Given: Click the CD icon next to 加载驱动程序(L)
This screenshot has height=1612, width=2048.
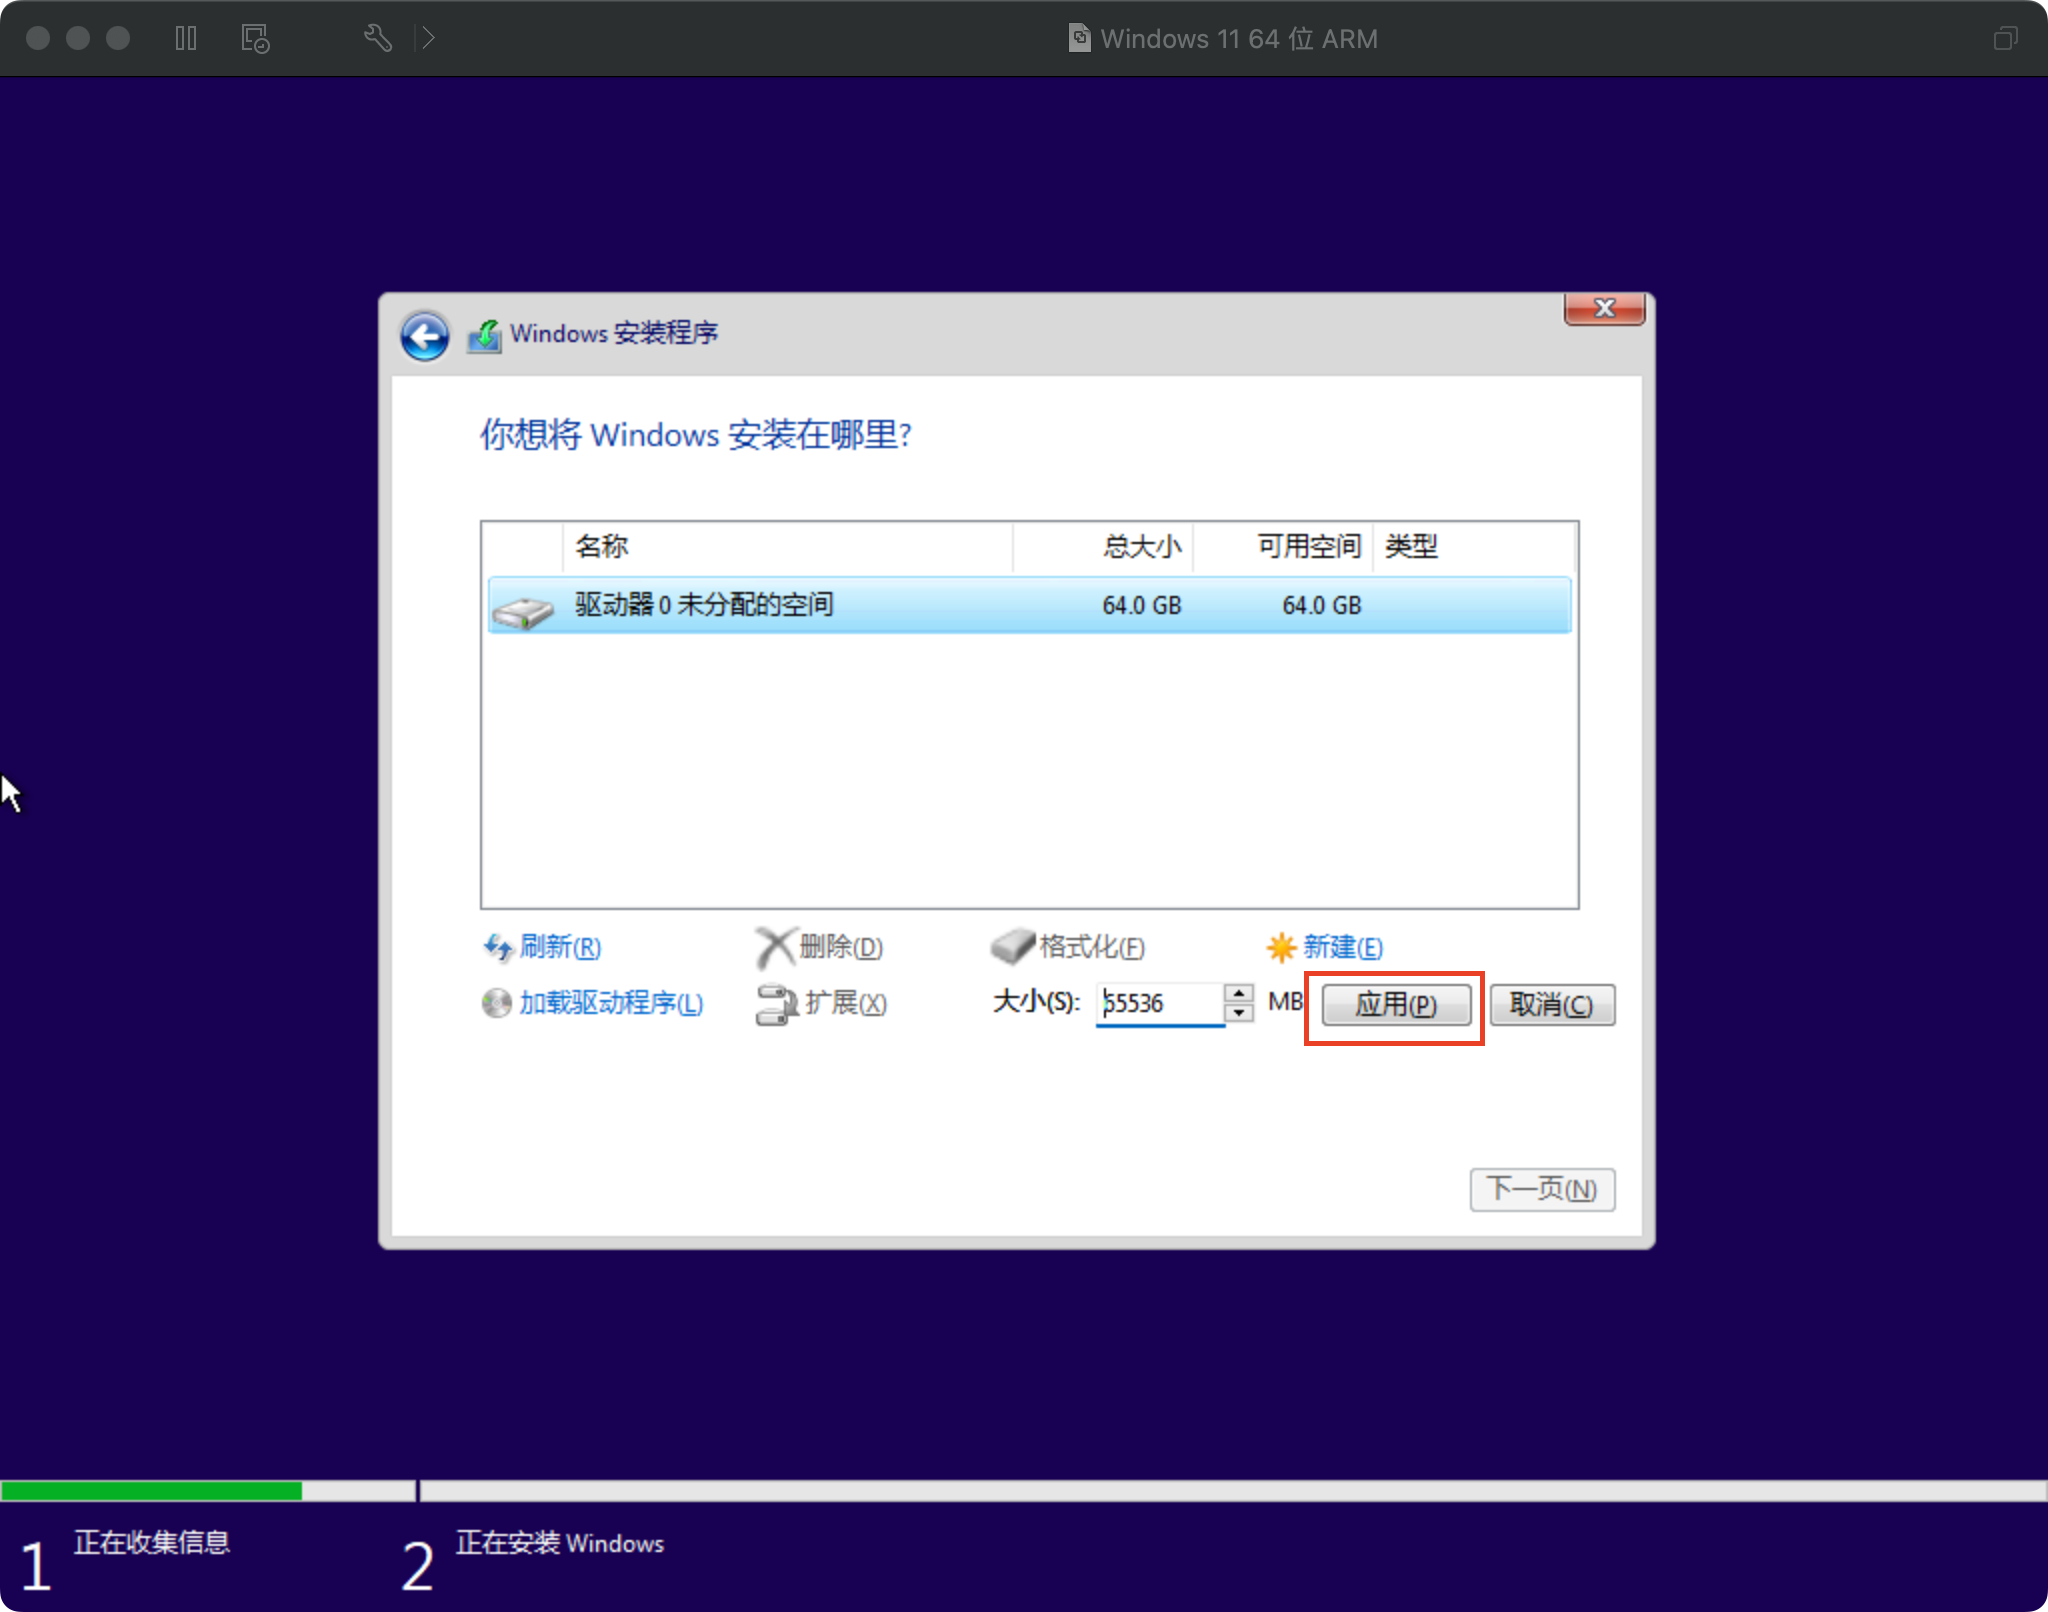Looking at the screenshot, I should coord(496,1003).
